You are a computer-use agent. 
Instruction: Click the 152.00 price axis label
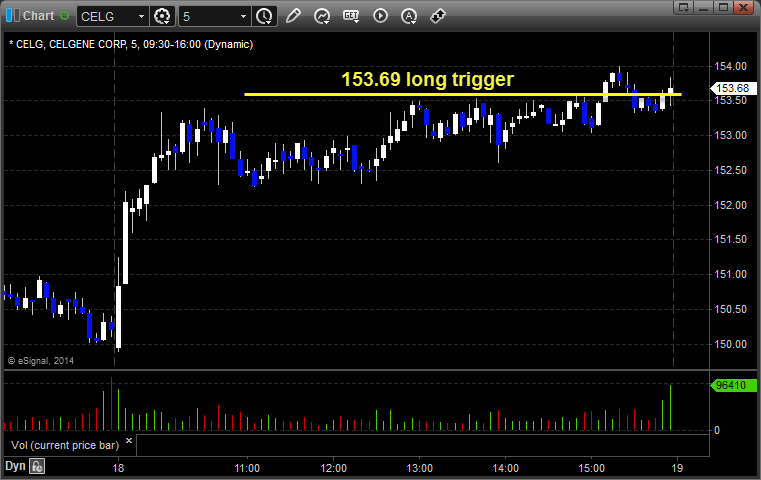click(x=730, y=205)
